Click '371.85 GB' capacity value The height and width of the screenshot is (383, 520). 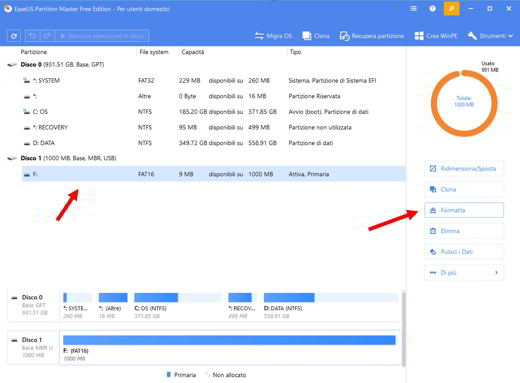click(262, 112)
